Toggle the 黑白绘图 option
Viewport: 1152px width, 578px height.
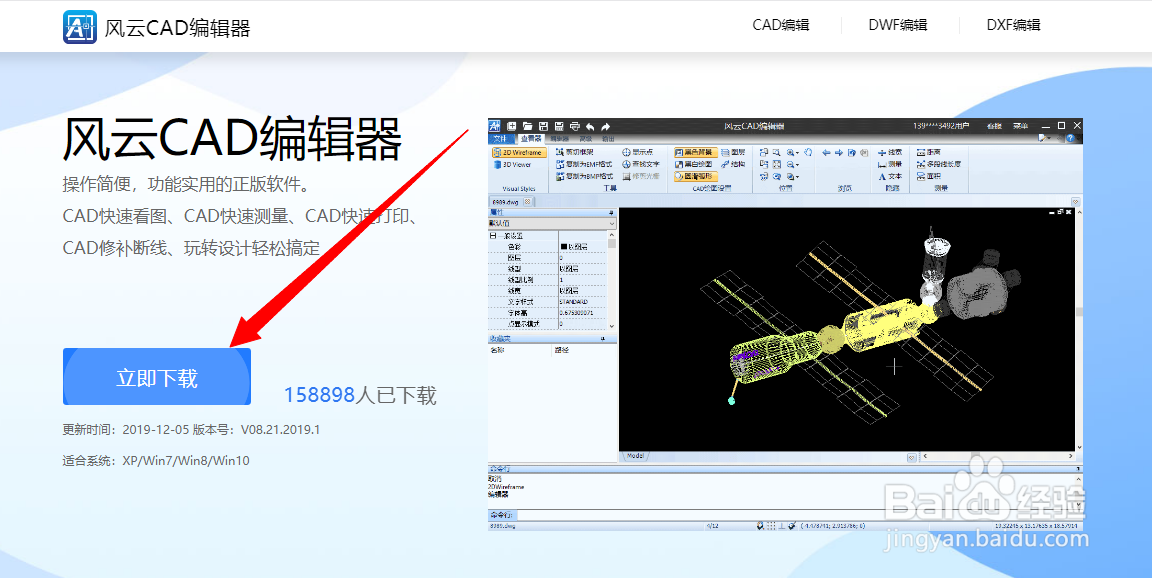click(694, 164)
